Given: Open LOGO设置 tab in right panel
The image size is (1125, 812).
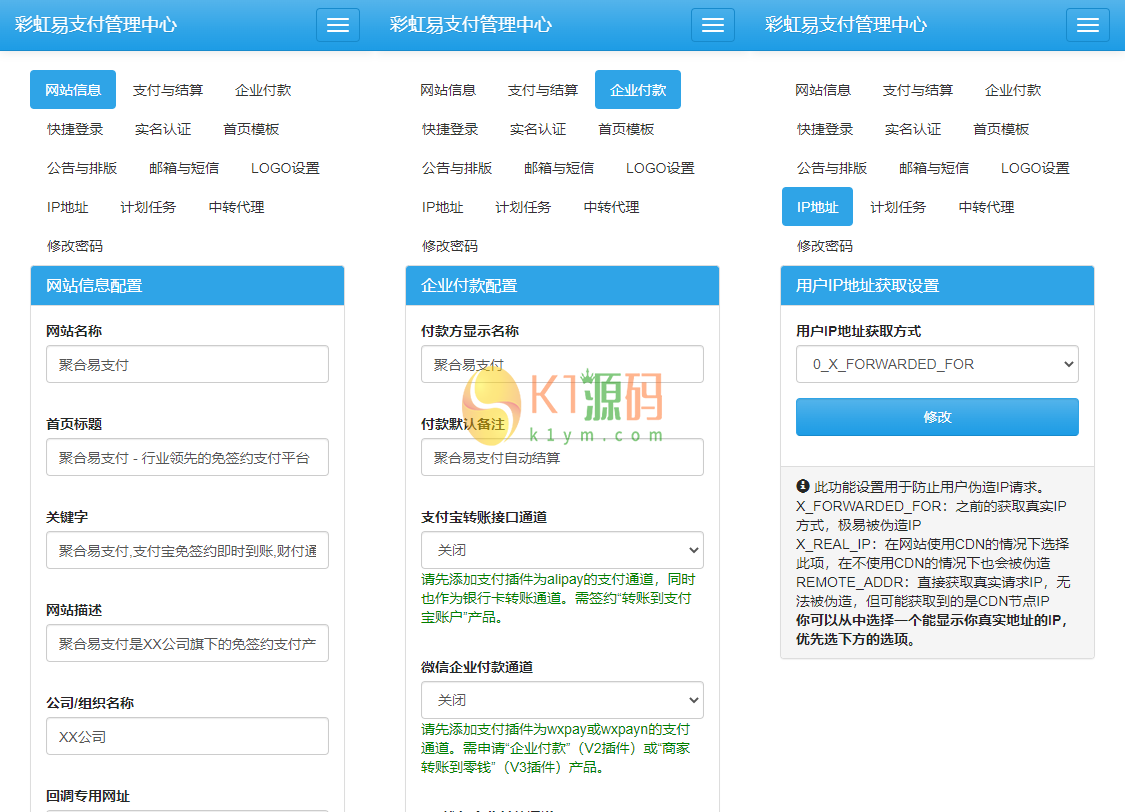Looking at the screenshot, I should 1035,168.
